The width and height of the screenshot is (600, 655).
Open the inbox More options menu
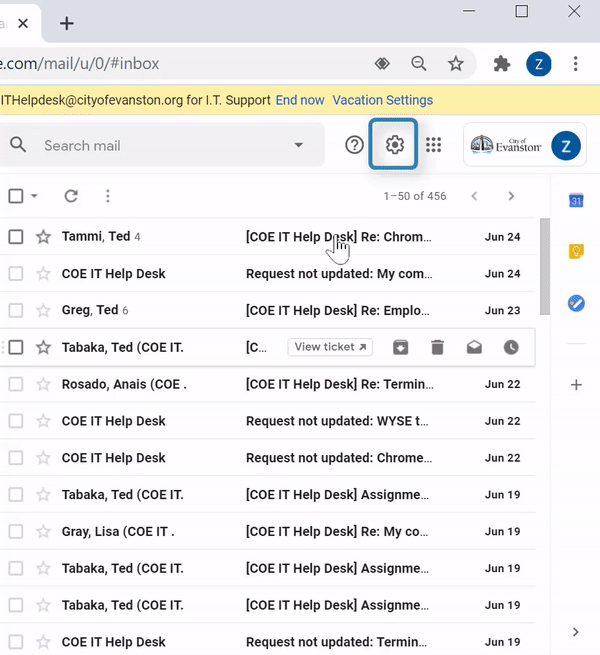pyautogui.click(x=108, y=196)
